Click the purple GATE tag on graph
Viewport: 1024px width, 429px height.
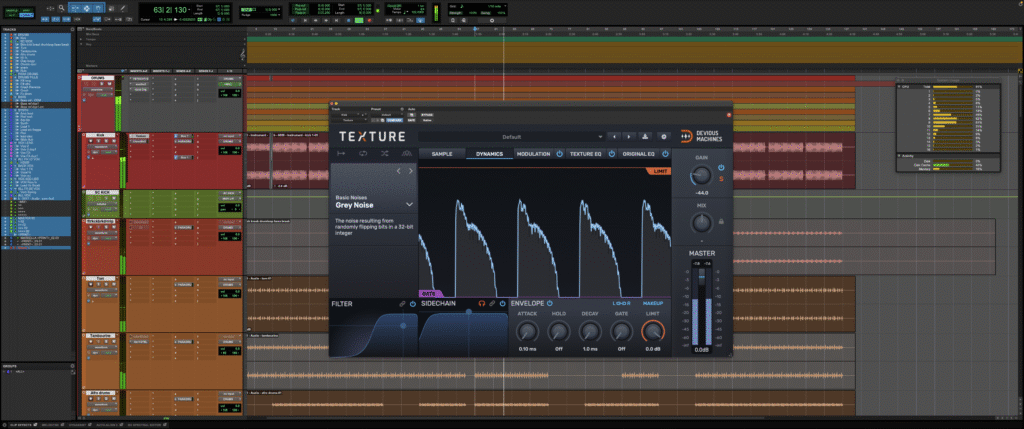click(429, 293)
